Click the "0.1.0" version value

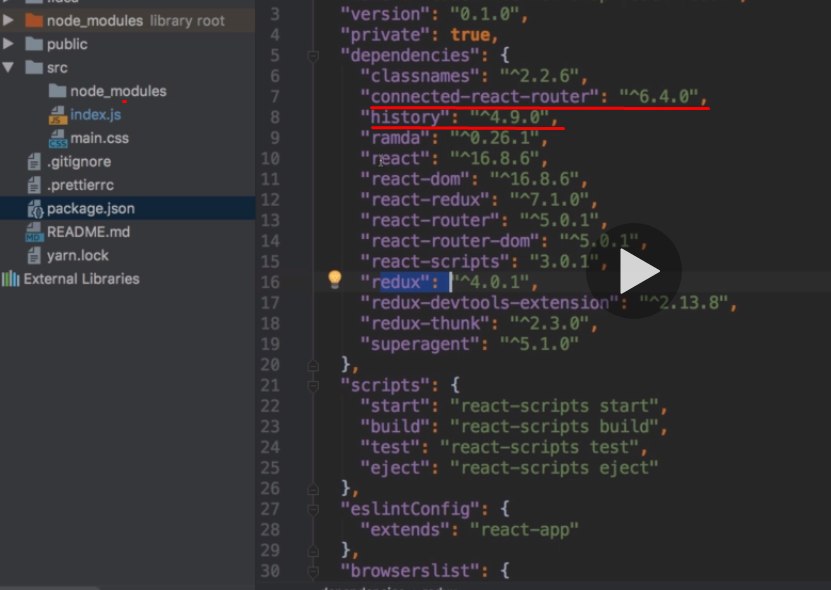click(485, 14)
